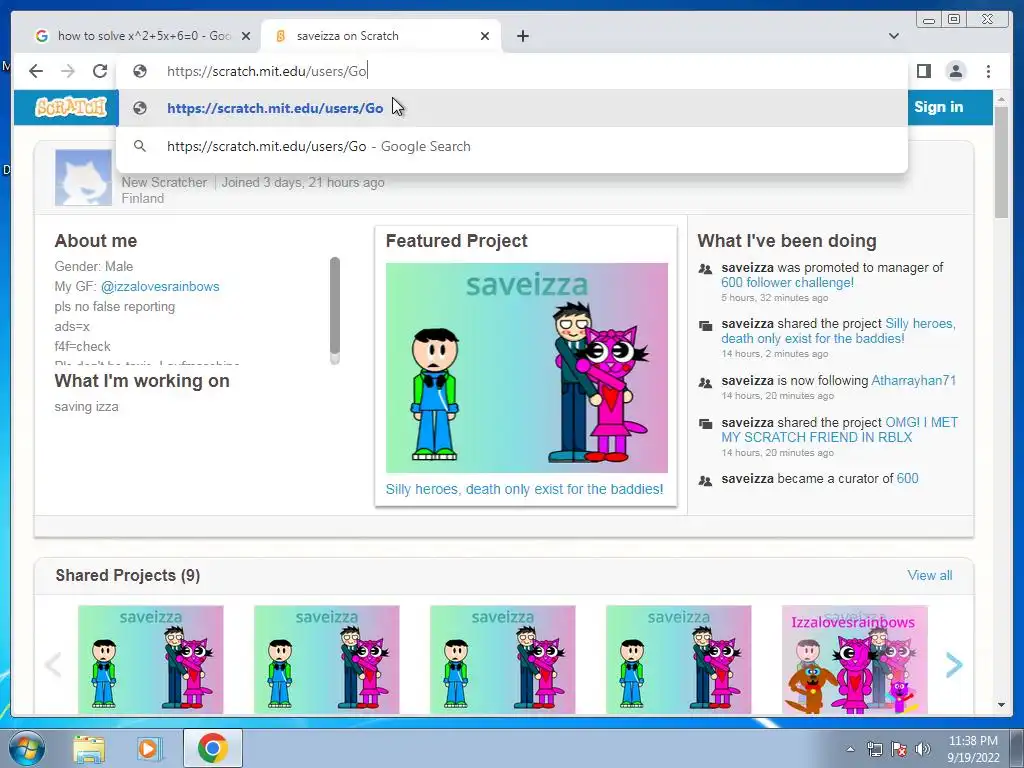Click the 'Finland' location text
The image size is (1024, 768).
pyautogui.click(x=142, y=199)
